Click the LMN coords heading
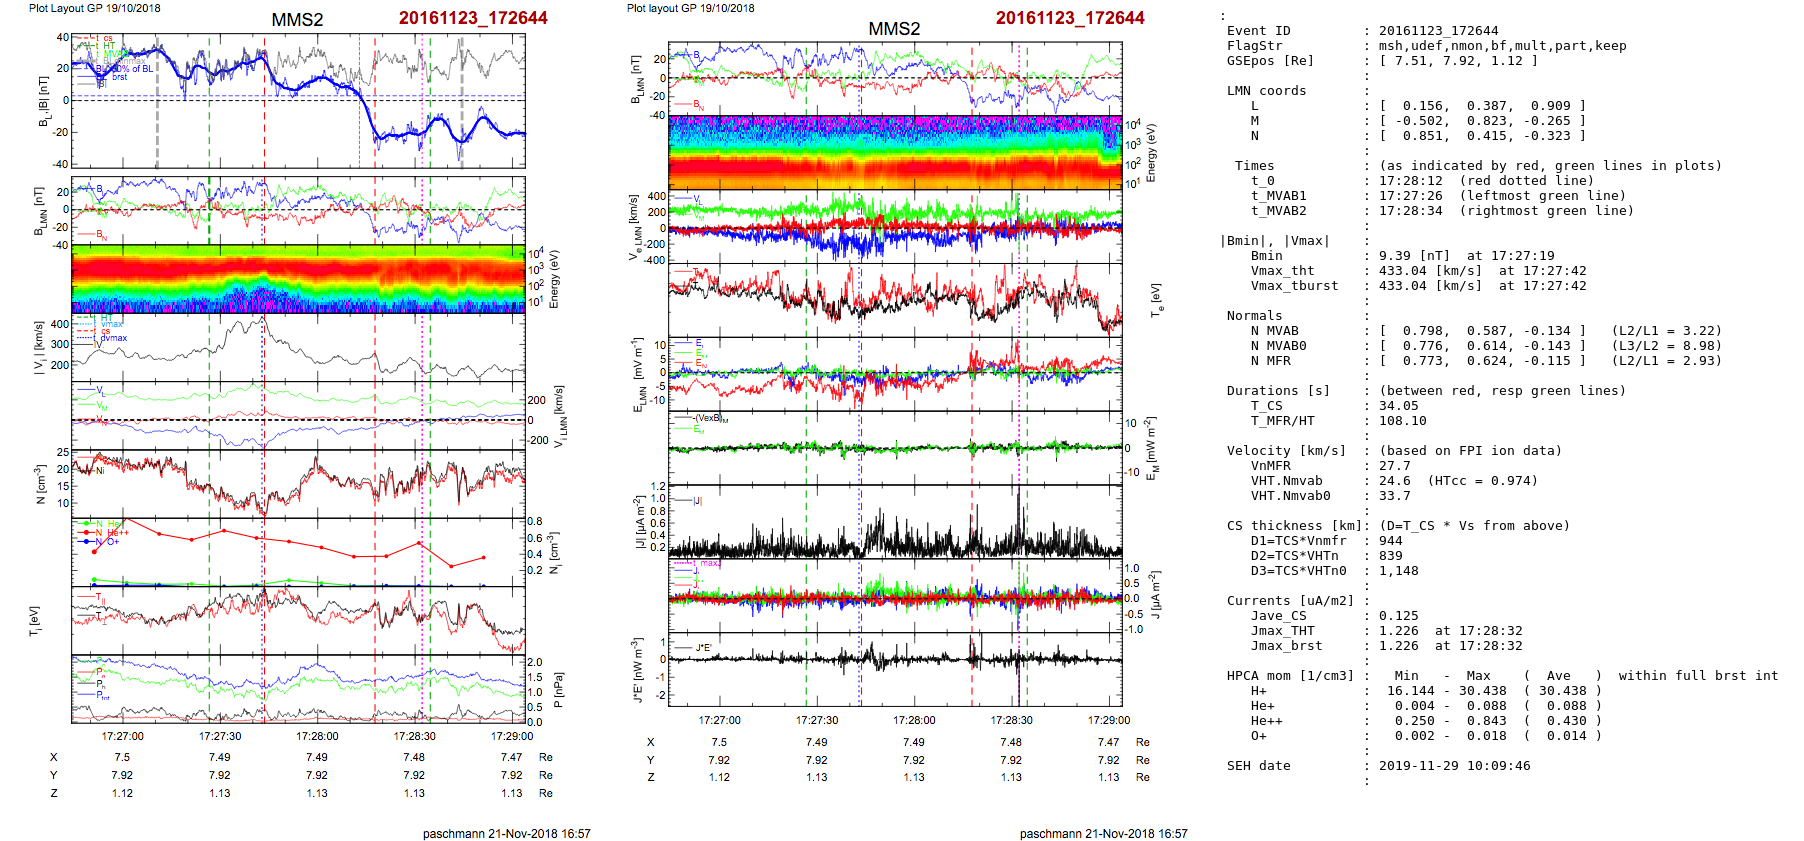1804x841 pixels. pyautogui.click(x=1266, y=91)
